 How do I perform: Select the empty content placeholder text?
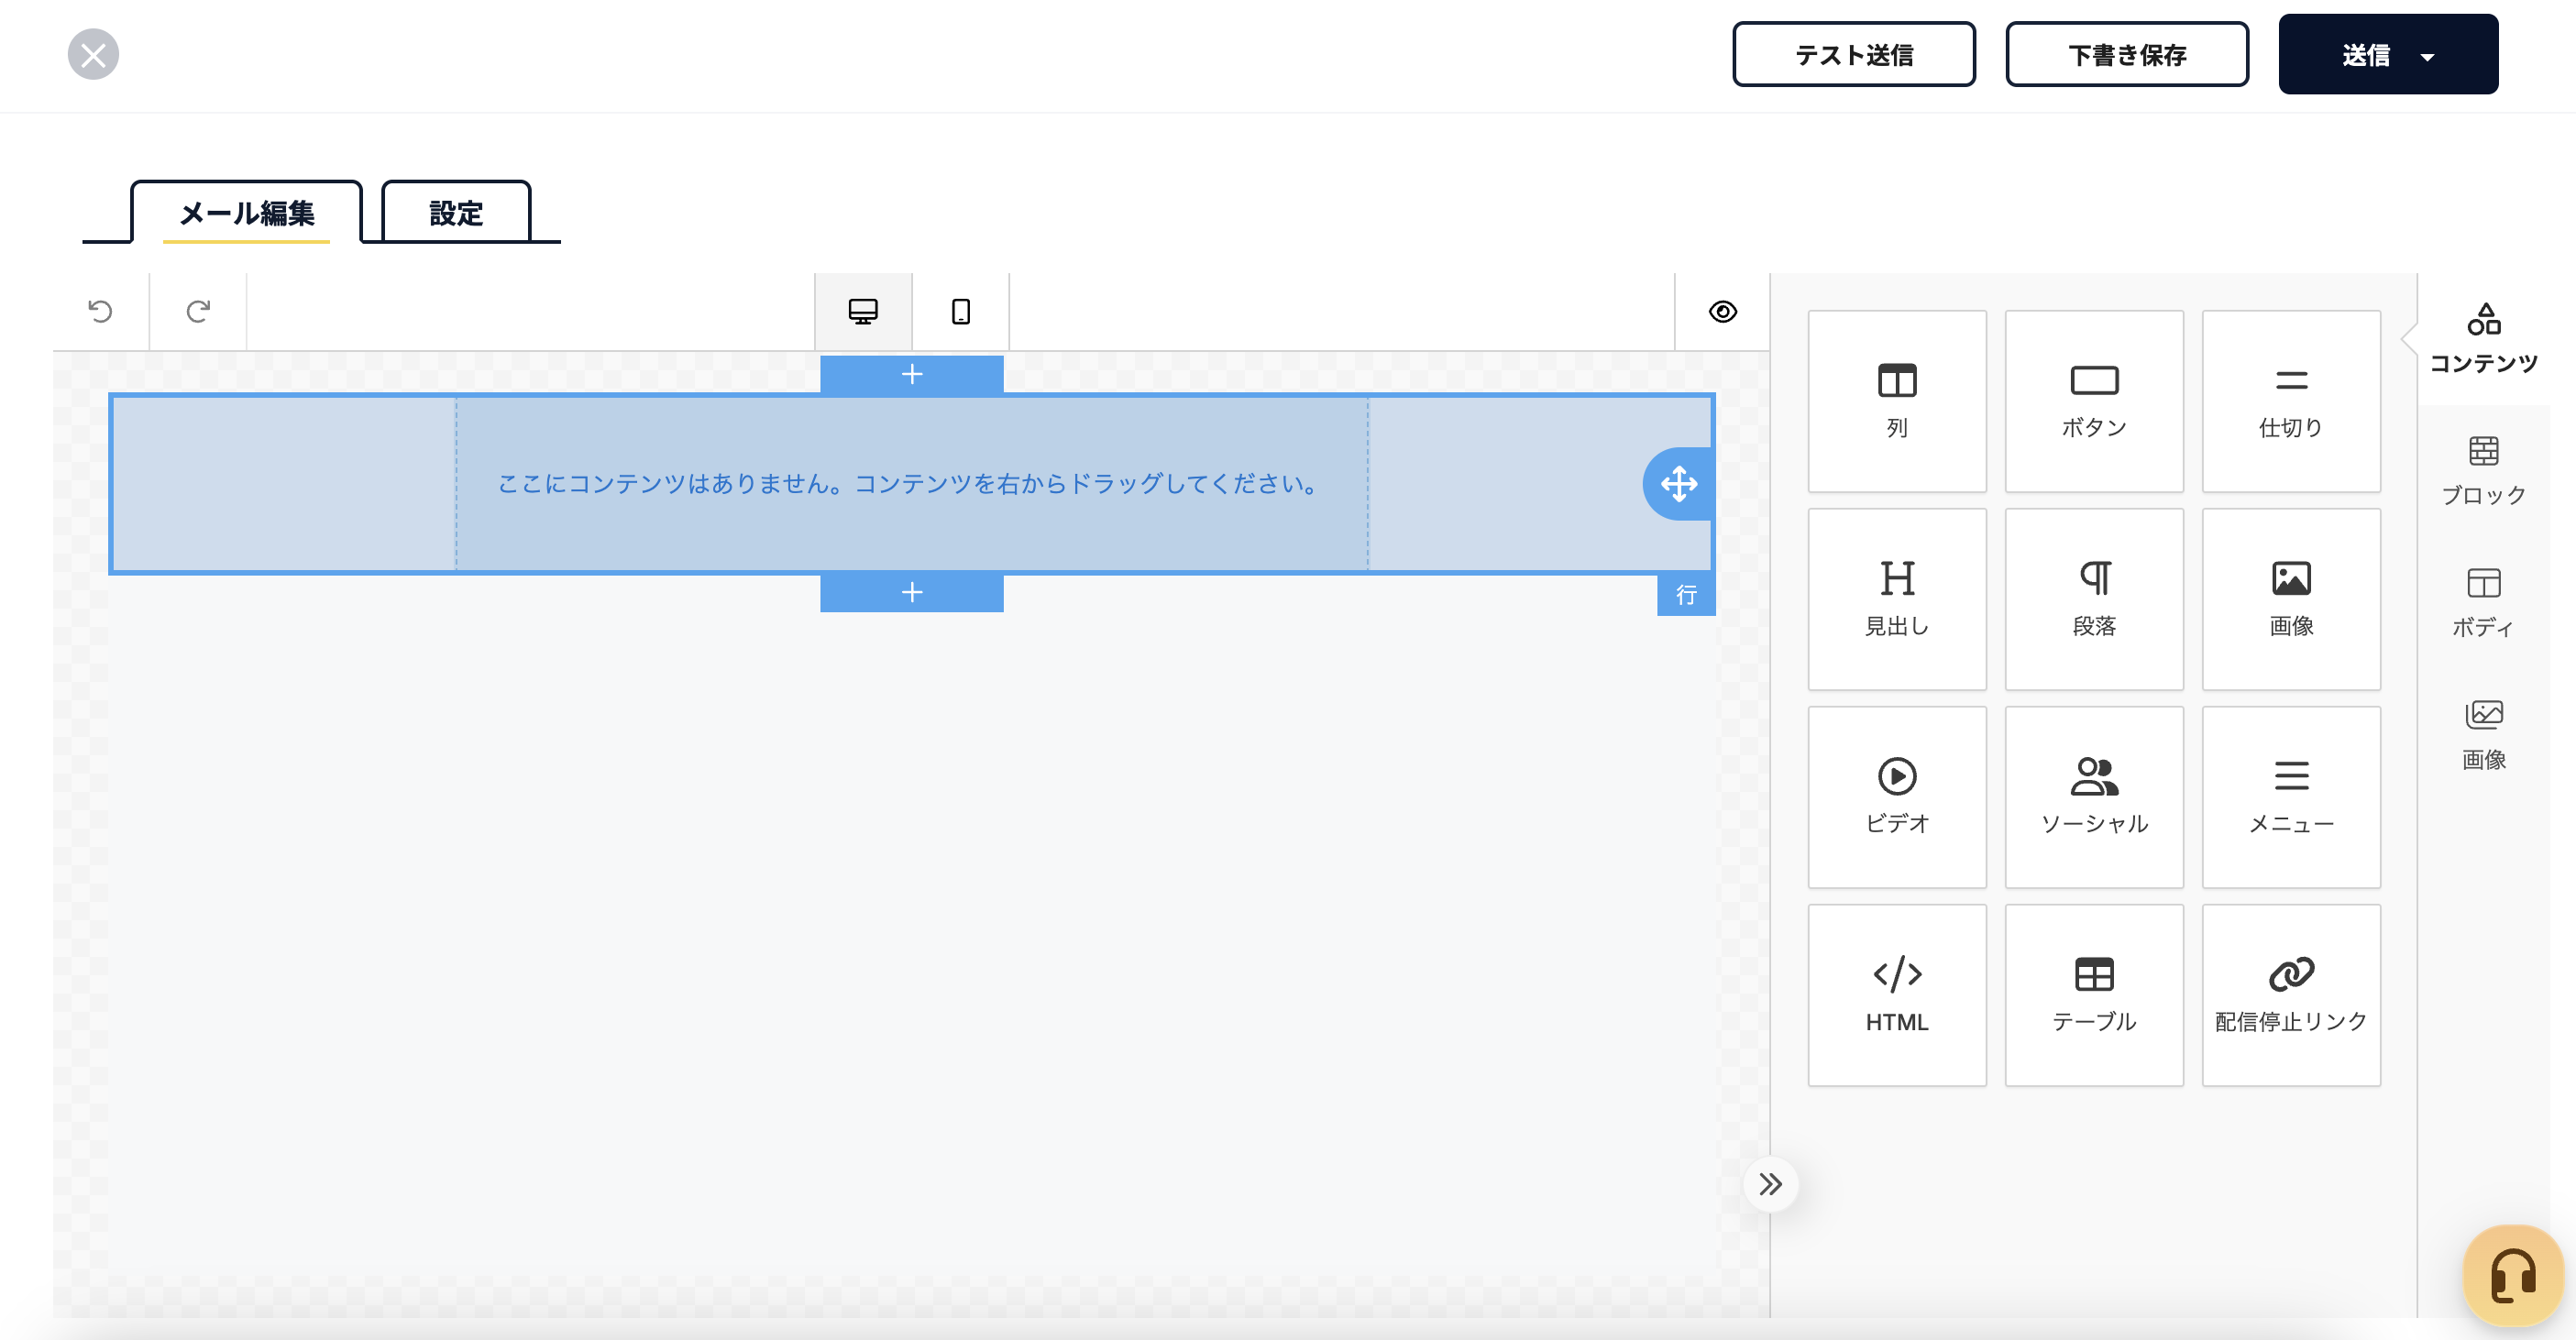tap(911, 484)
